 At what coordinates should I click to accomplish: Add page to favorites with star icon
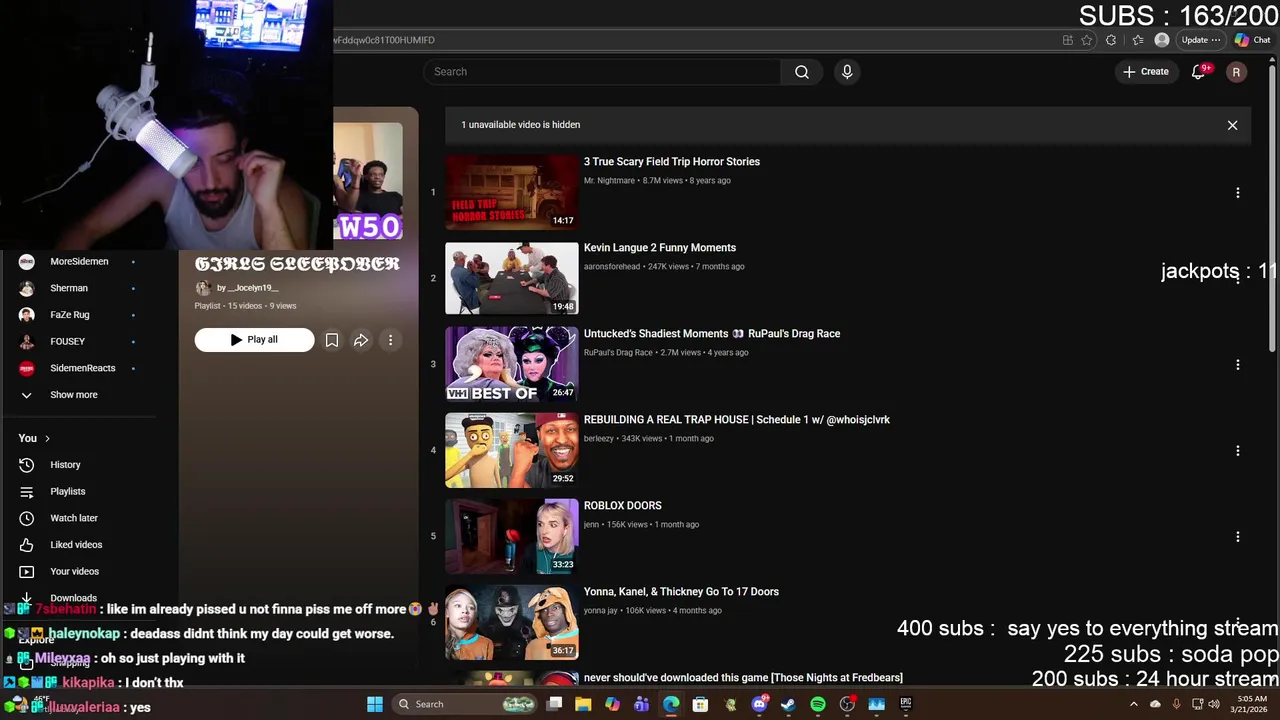(x=1087, y=40)
